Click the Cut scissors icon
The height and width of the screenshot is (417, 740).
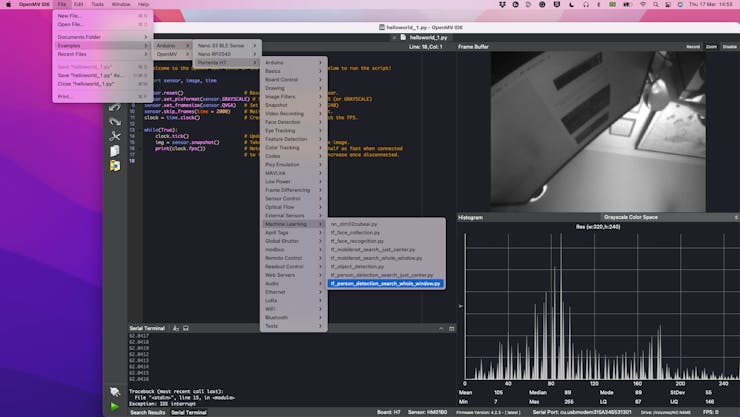tap(115, 136)
